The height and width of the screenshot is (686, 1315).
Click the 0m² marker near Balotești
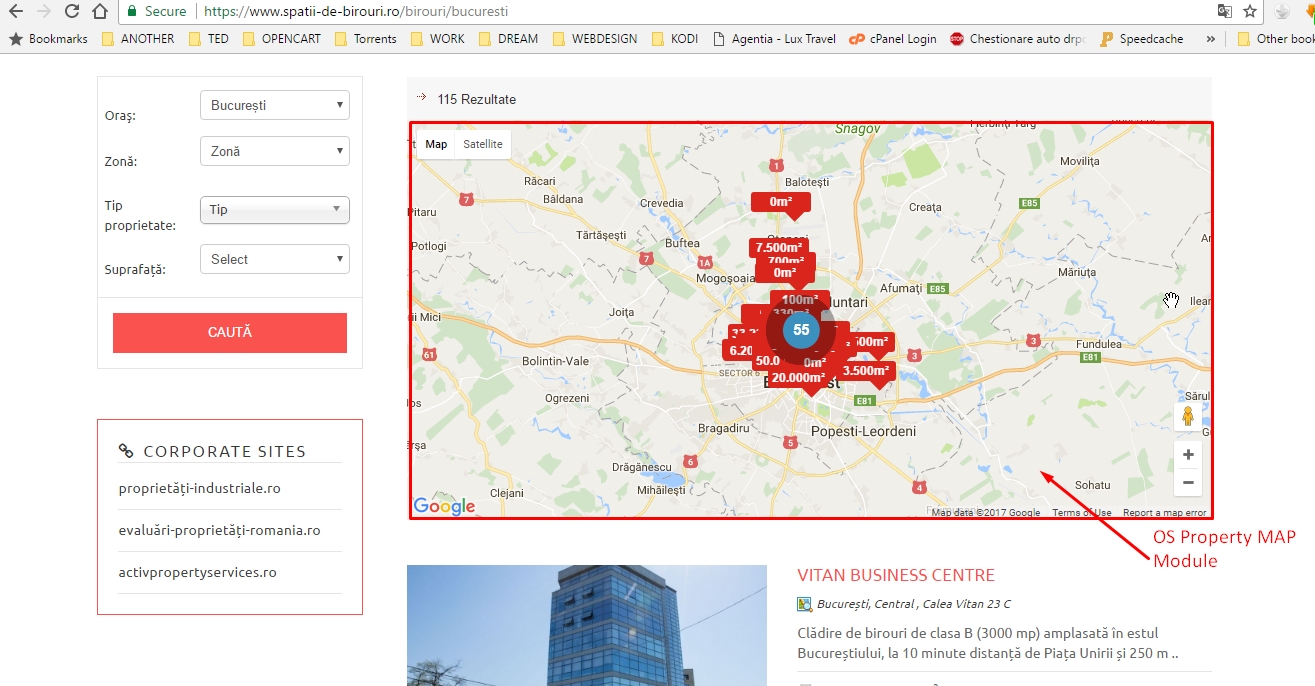781,202
